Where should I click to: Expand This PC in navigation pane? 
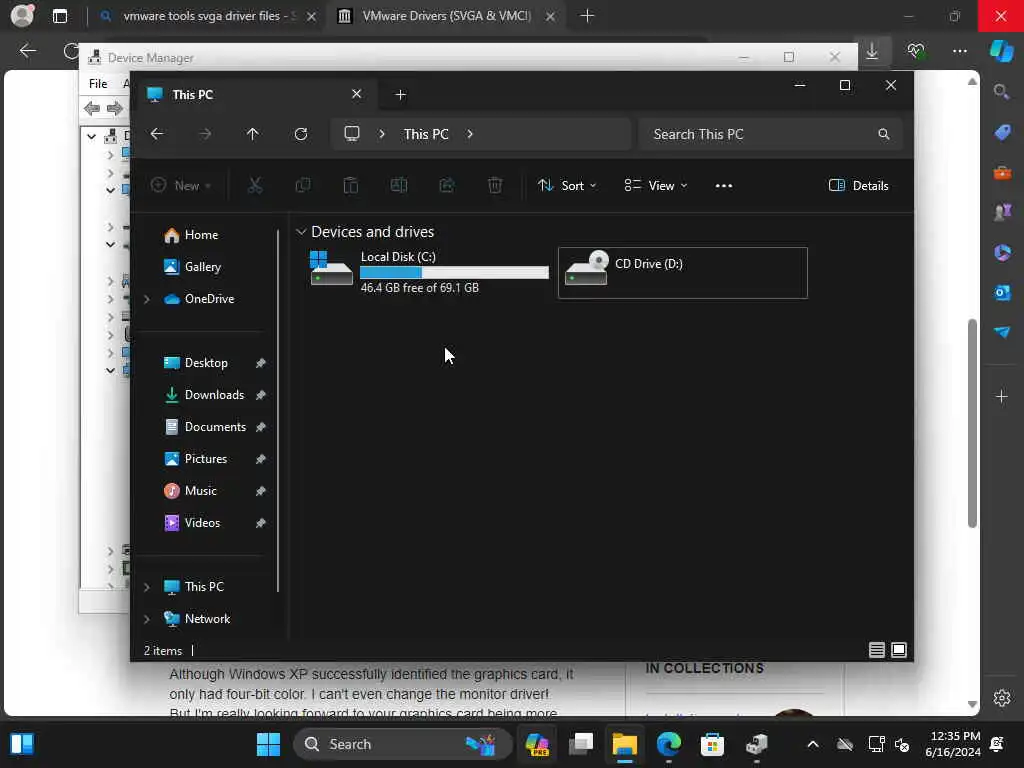pyautogui.click(x=147, y=587)
